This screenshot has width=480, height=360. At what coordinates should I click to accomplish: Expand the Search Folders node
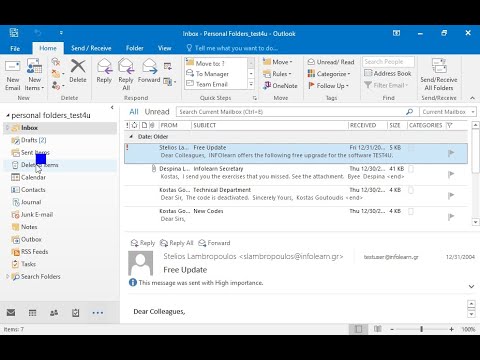[7, 276]
